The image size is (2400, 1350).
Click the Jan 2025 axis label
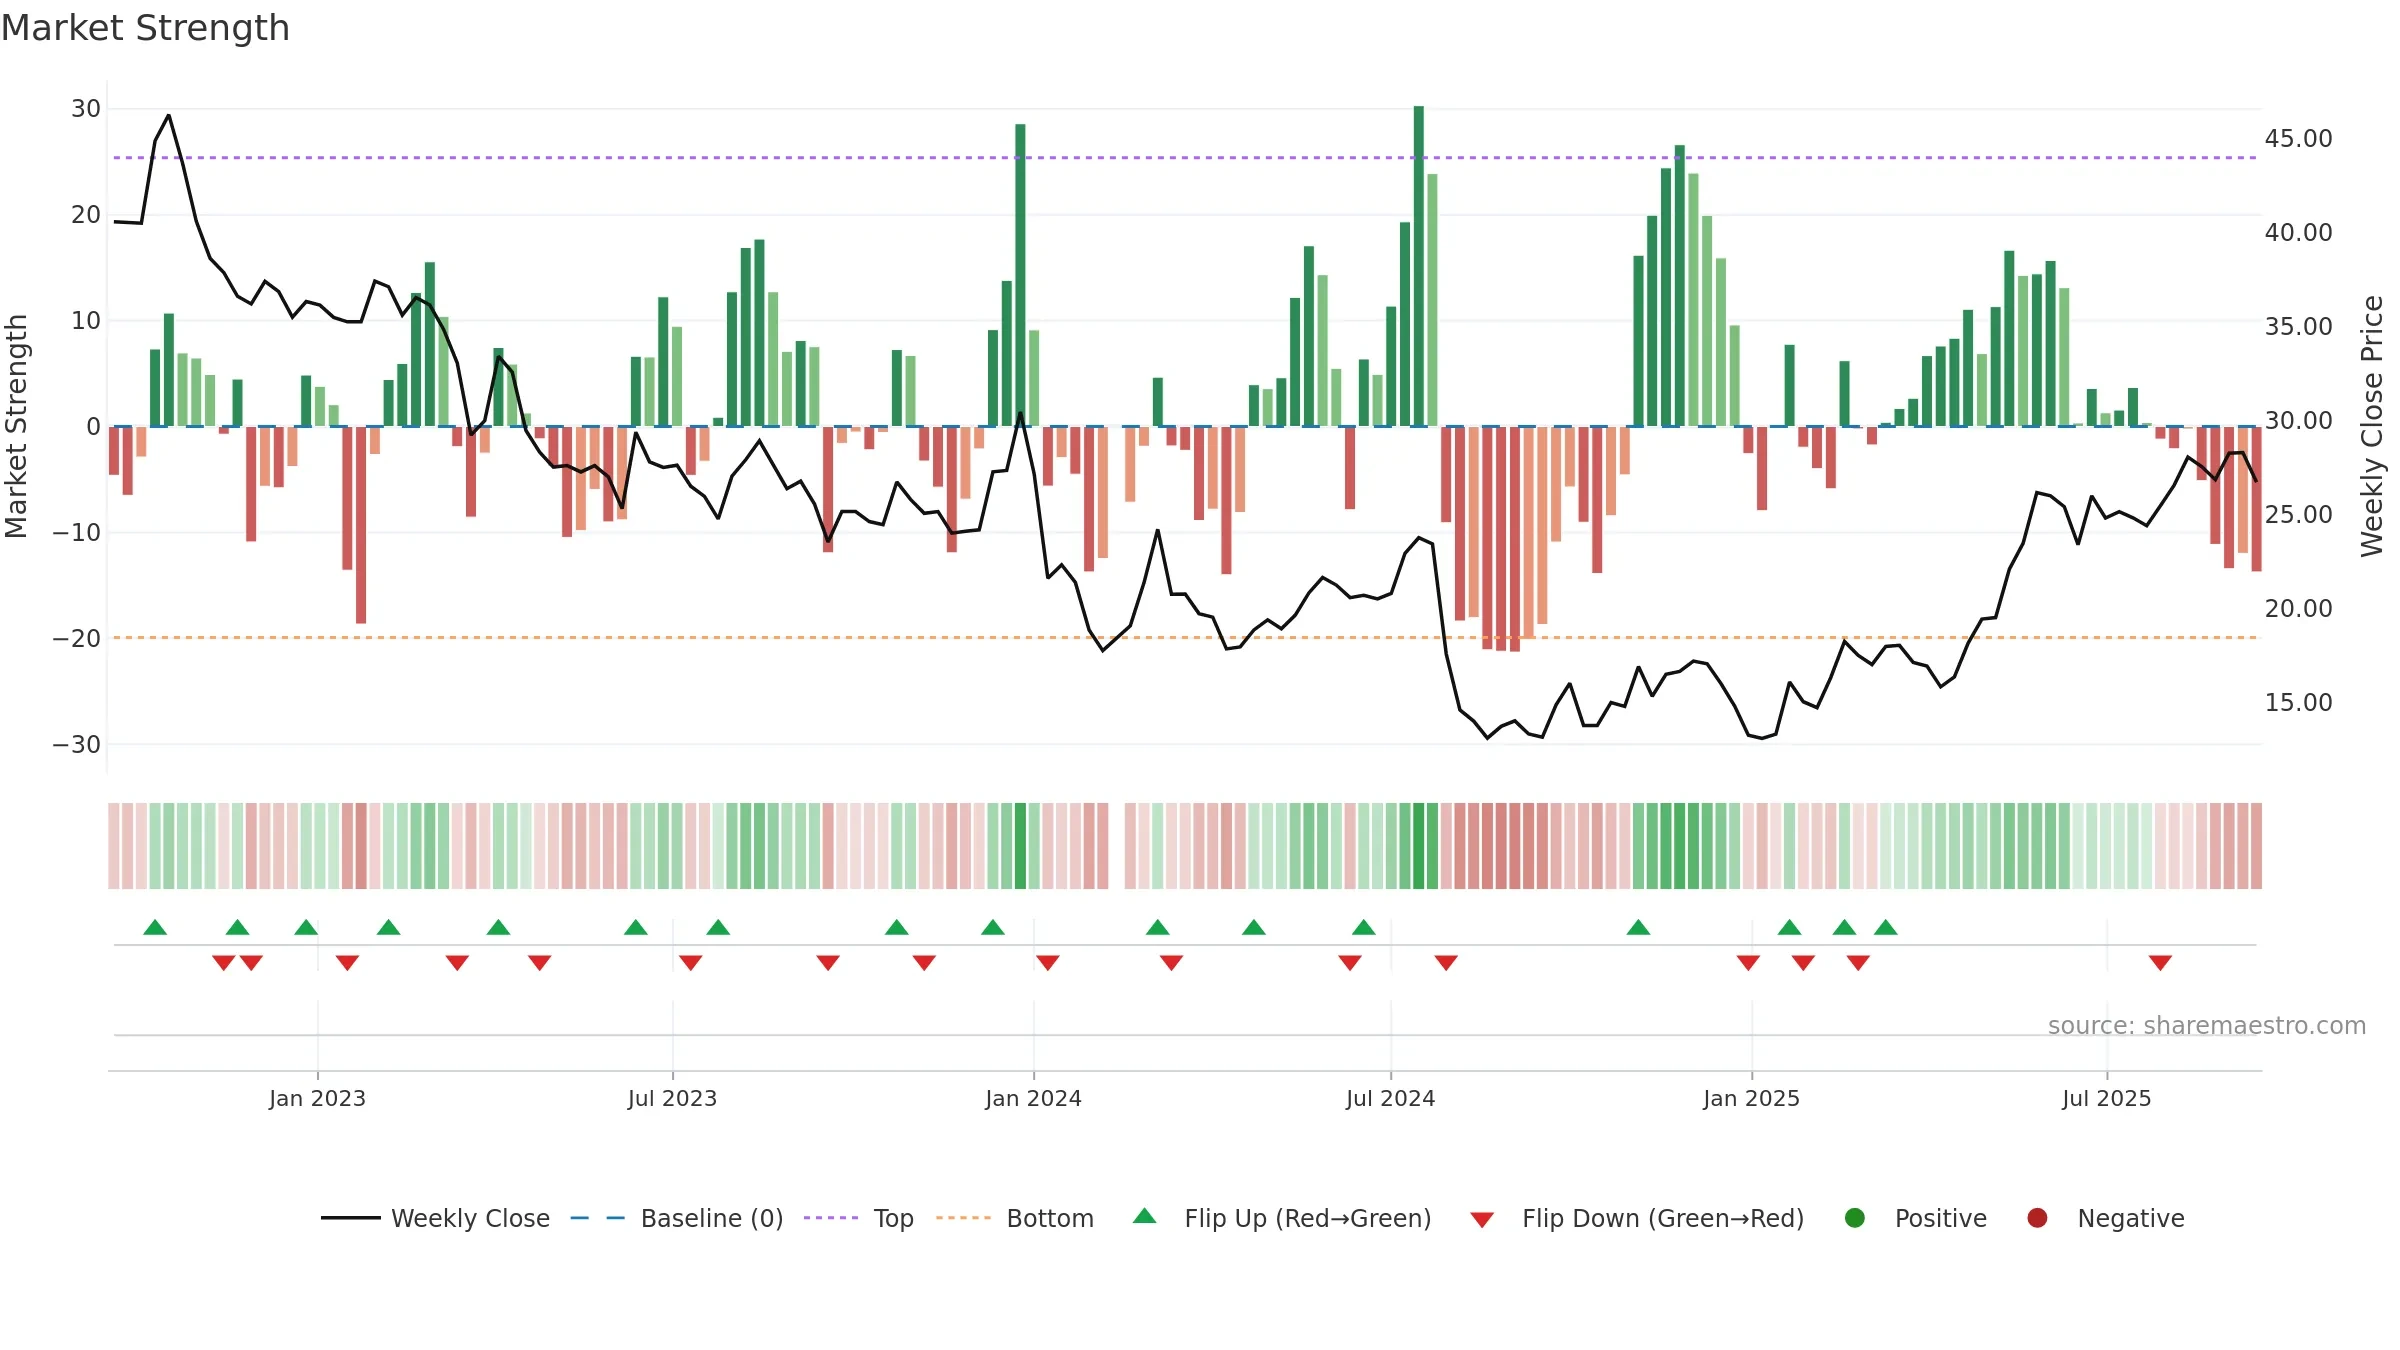[1751, 1098]
